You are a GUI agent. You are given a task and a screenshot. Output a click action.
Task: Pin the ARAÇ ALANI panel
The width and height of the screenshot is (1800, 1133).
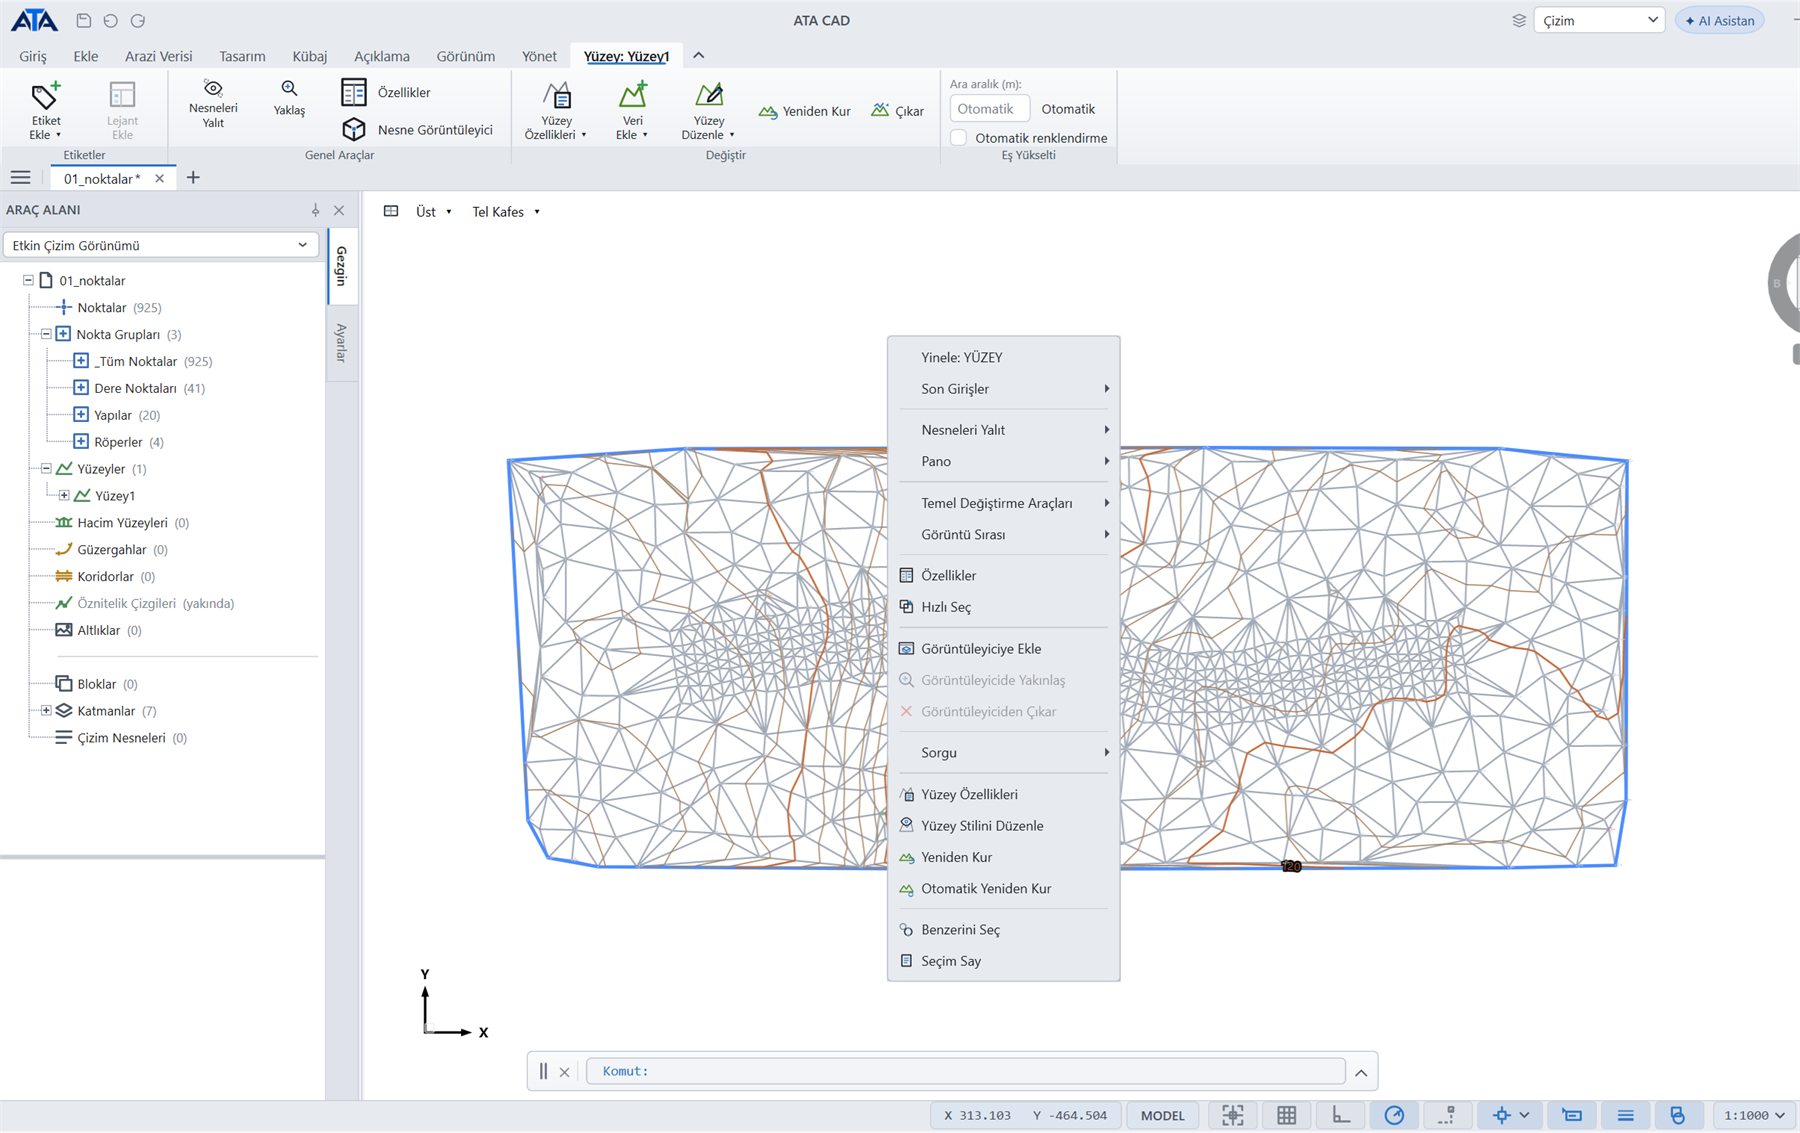click(x=315, y=210)
